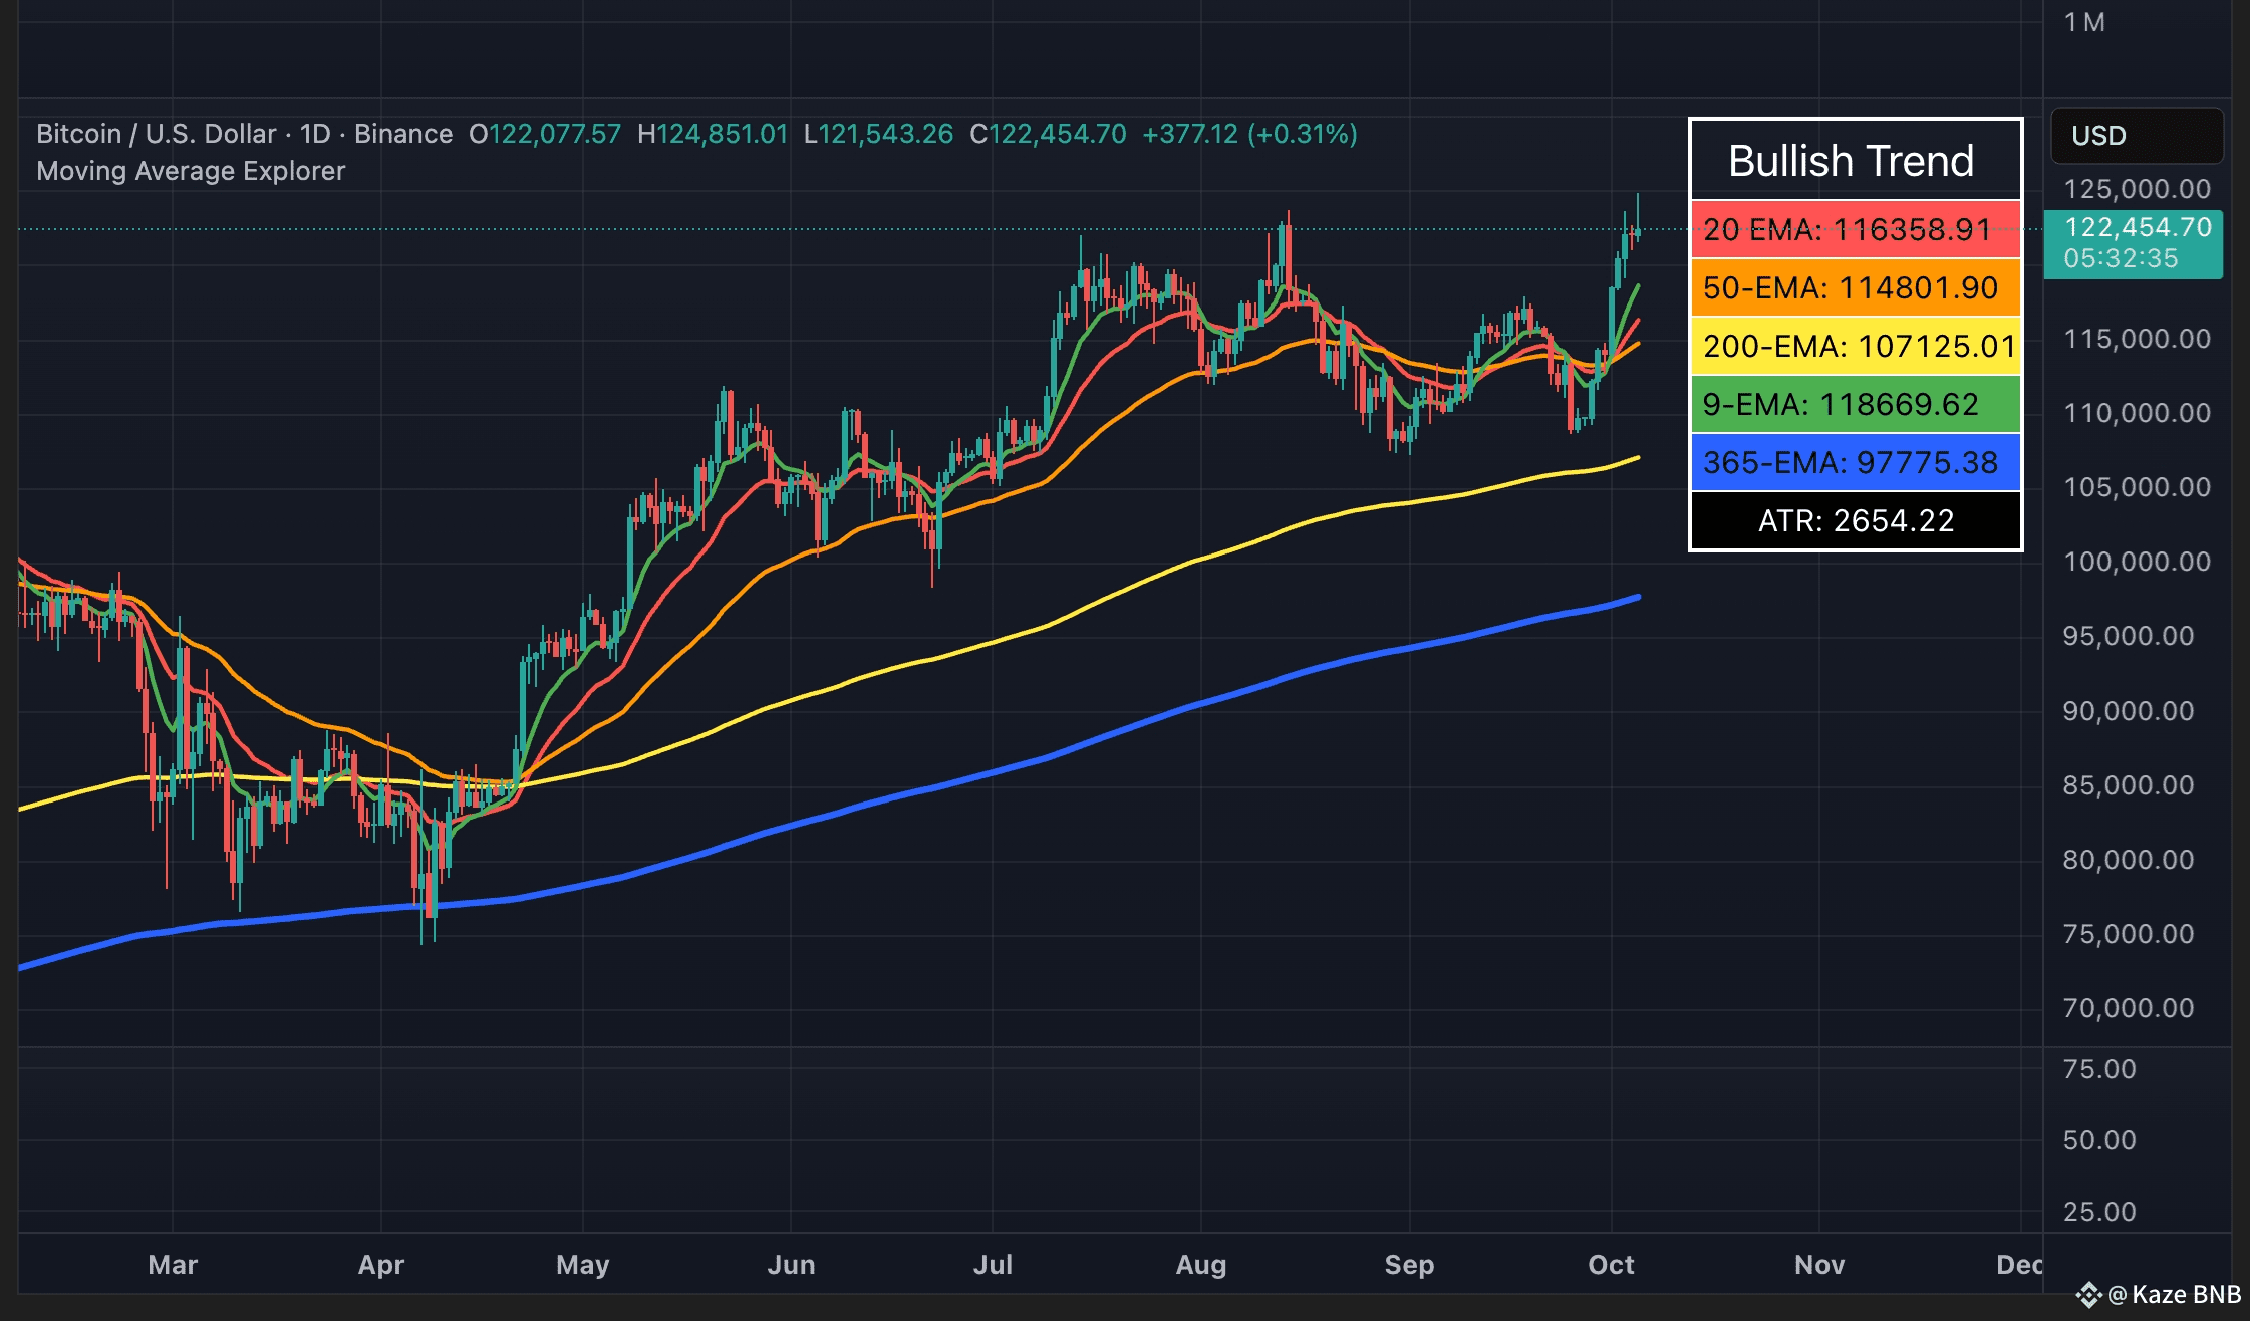The width and height of the screenshot is (2250, 1321).
Task: Click the black ATR value cell
Action: (1854, 520)
